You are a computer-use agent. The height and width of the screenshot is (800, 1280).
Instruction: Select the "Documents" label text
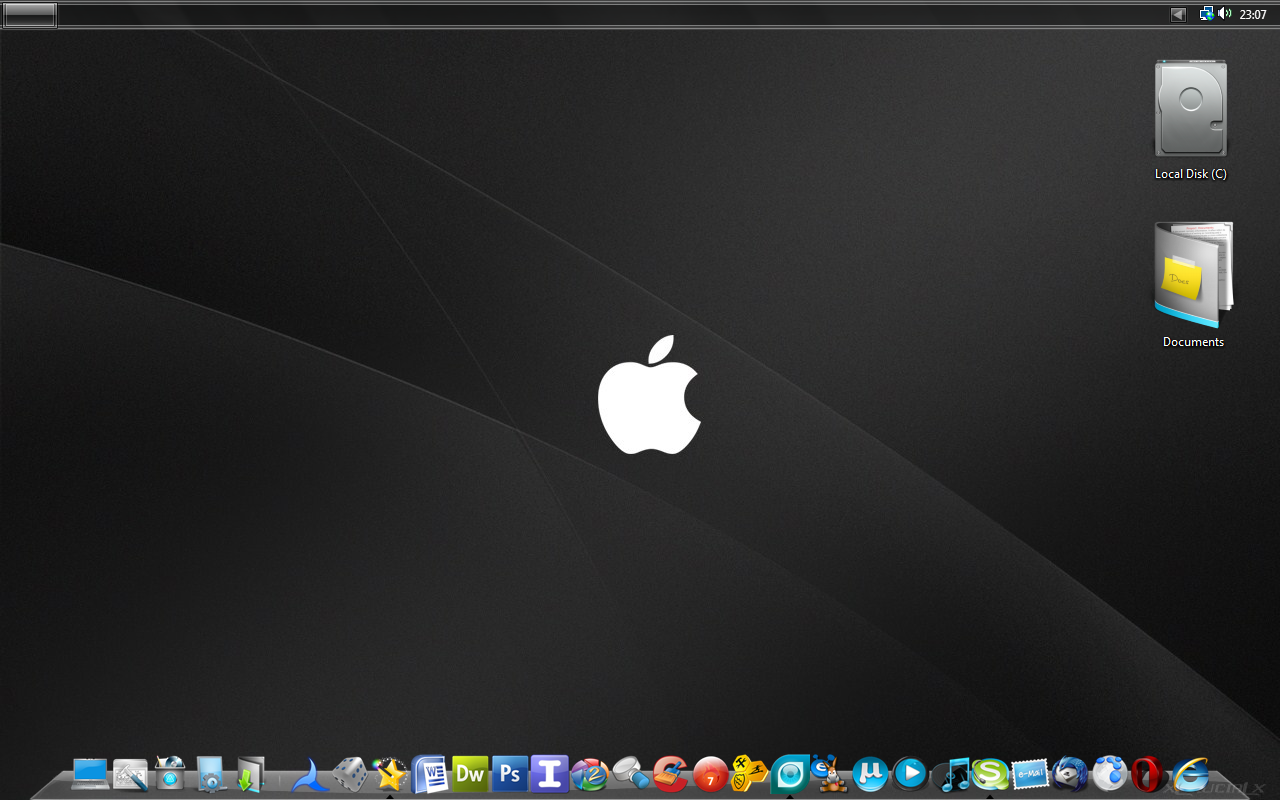(x=1193, y=342)
